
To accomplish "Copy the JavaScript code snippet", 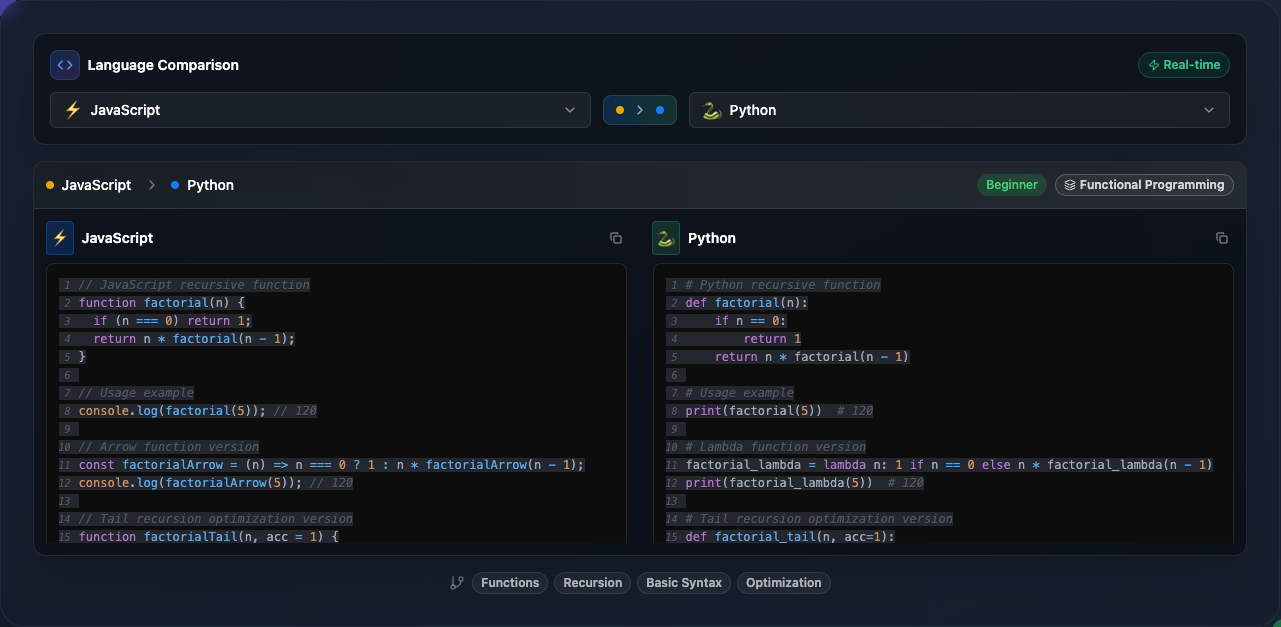I will (616, 238).
